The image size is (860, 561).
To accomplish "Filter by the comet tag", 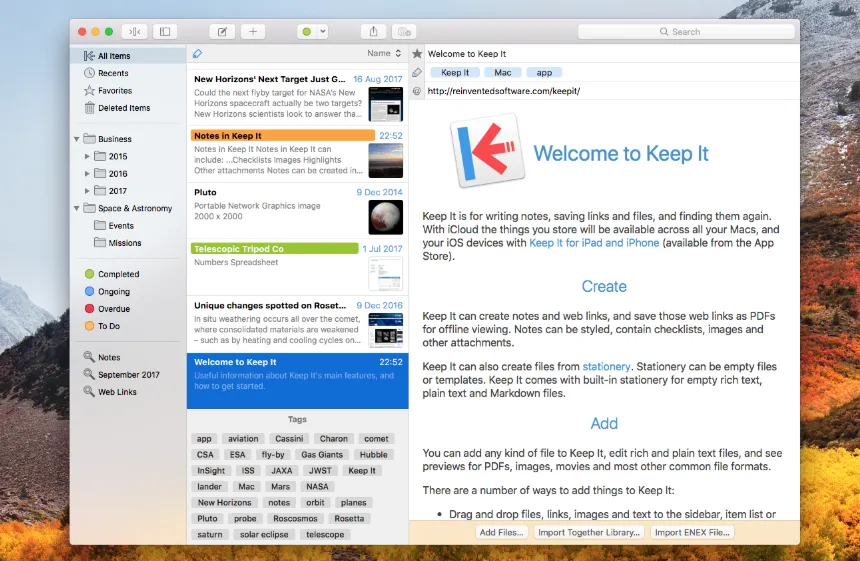I will pyautogui.click(x=376, y=439).
